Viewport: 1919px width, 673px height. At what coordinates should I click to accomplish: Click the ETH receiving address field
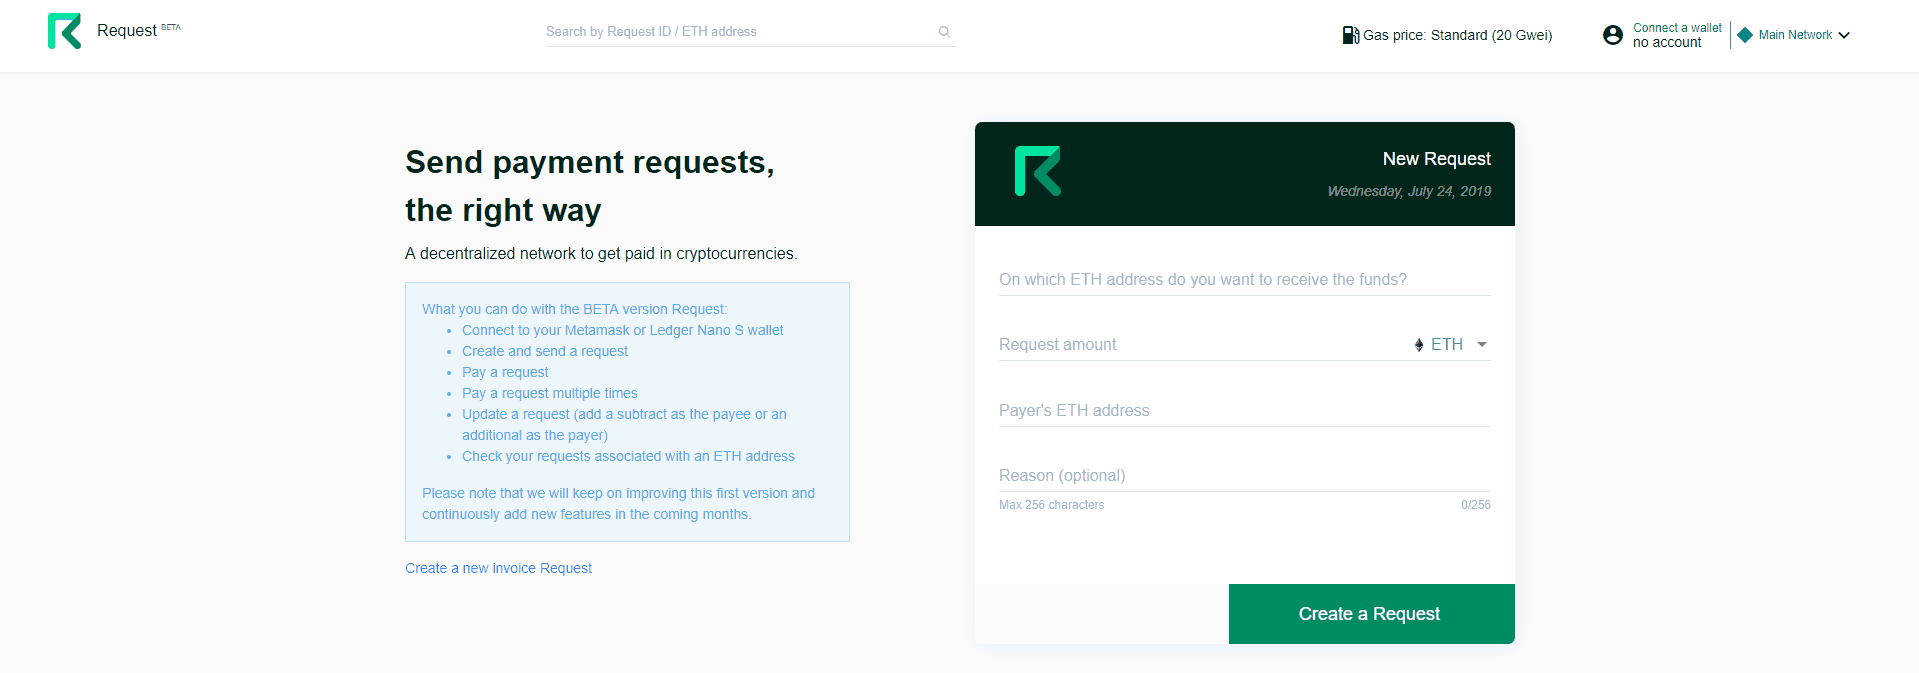point(1244,280)
